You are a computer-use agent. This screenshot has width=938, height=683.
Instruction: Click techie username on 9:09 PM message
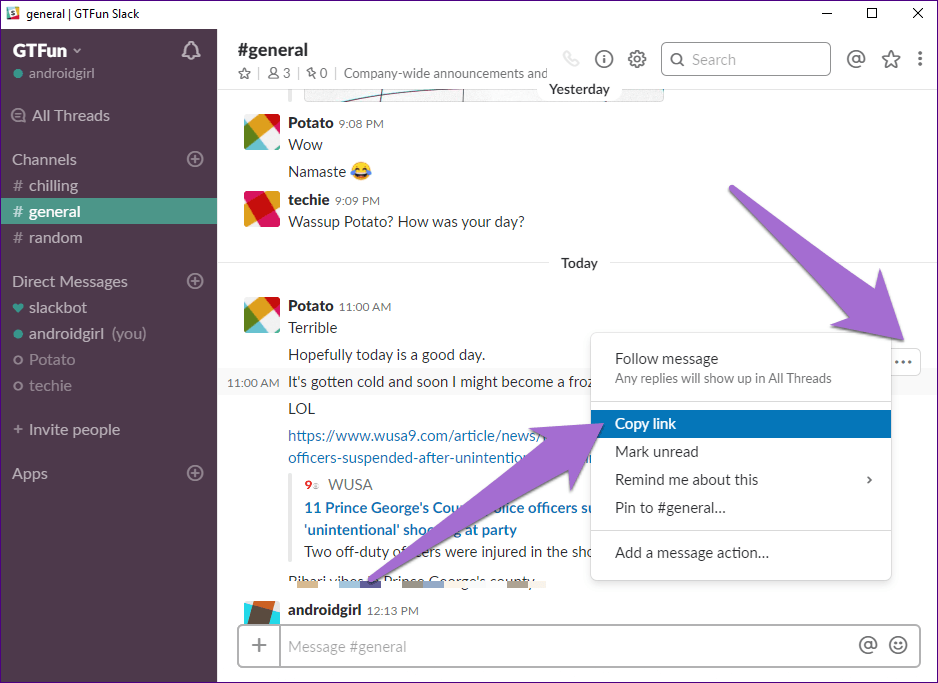point(309,200)
